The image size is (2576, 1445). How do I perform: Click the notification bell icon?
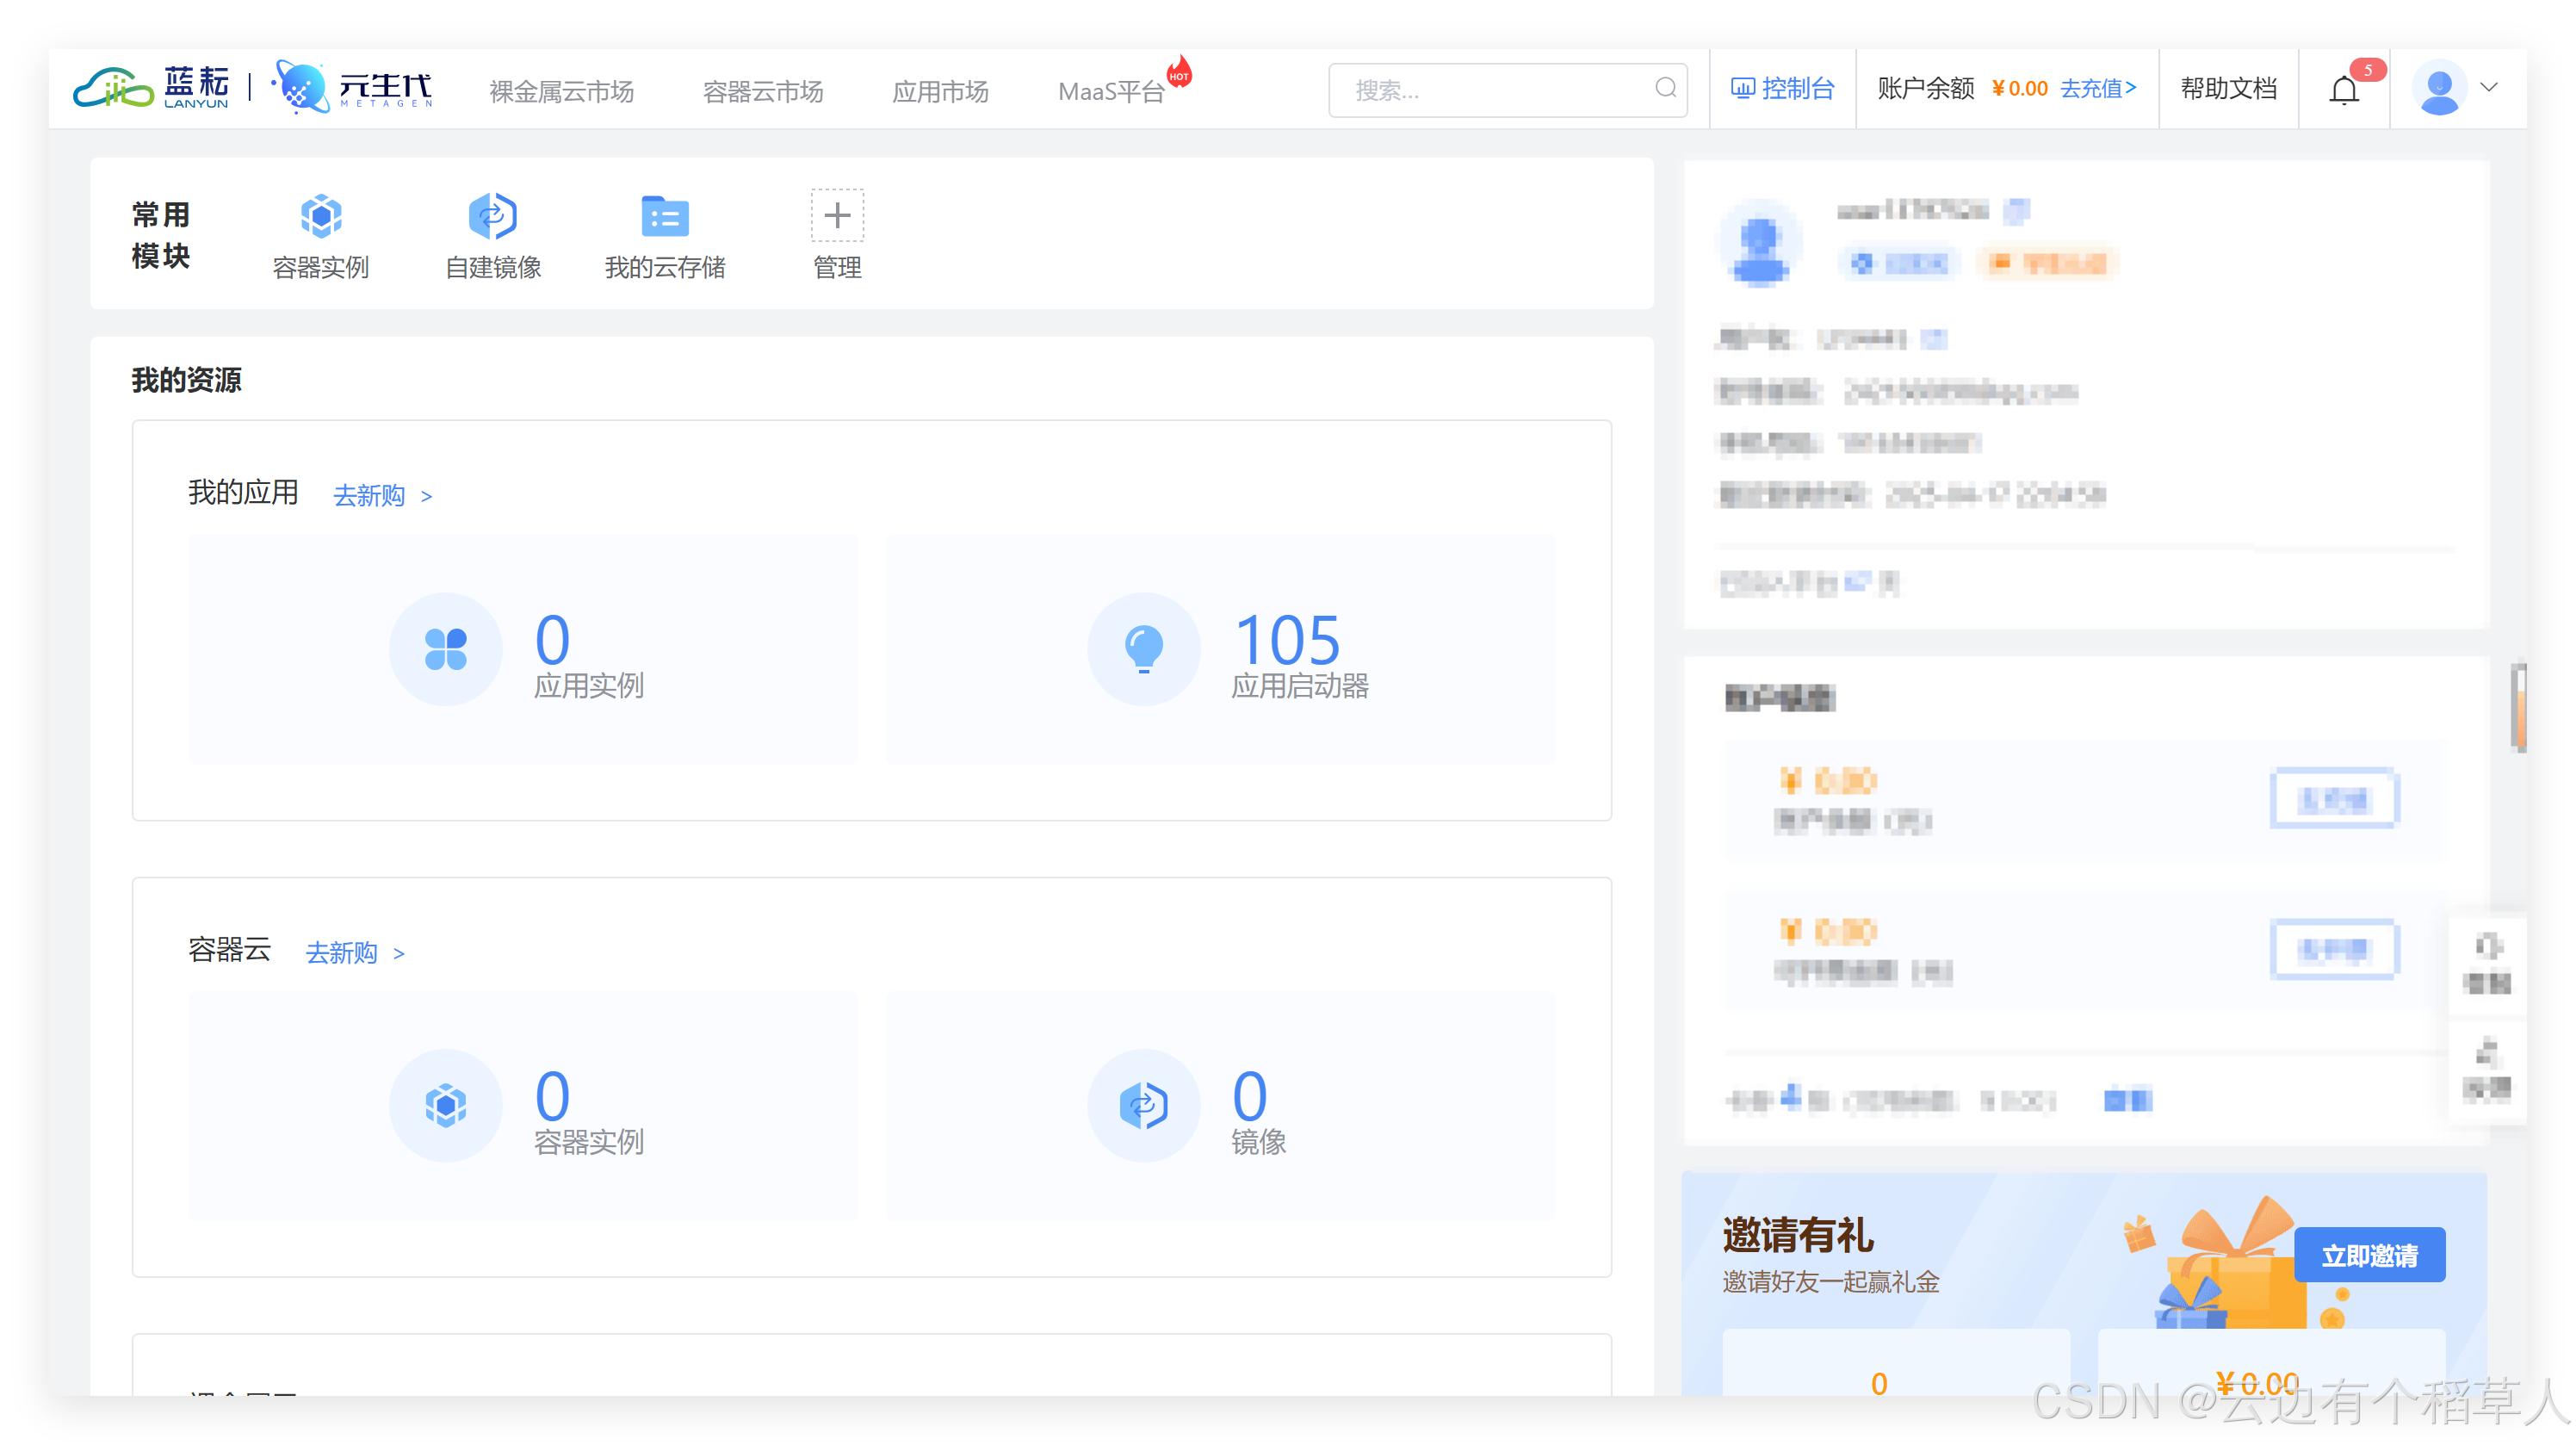tap(2343, 91)
